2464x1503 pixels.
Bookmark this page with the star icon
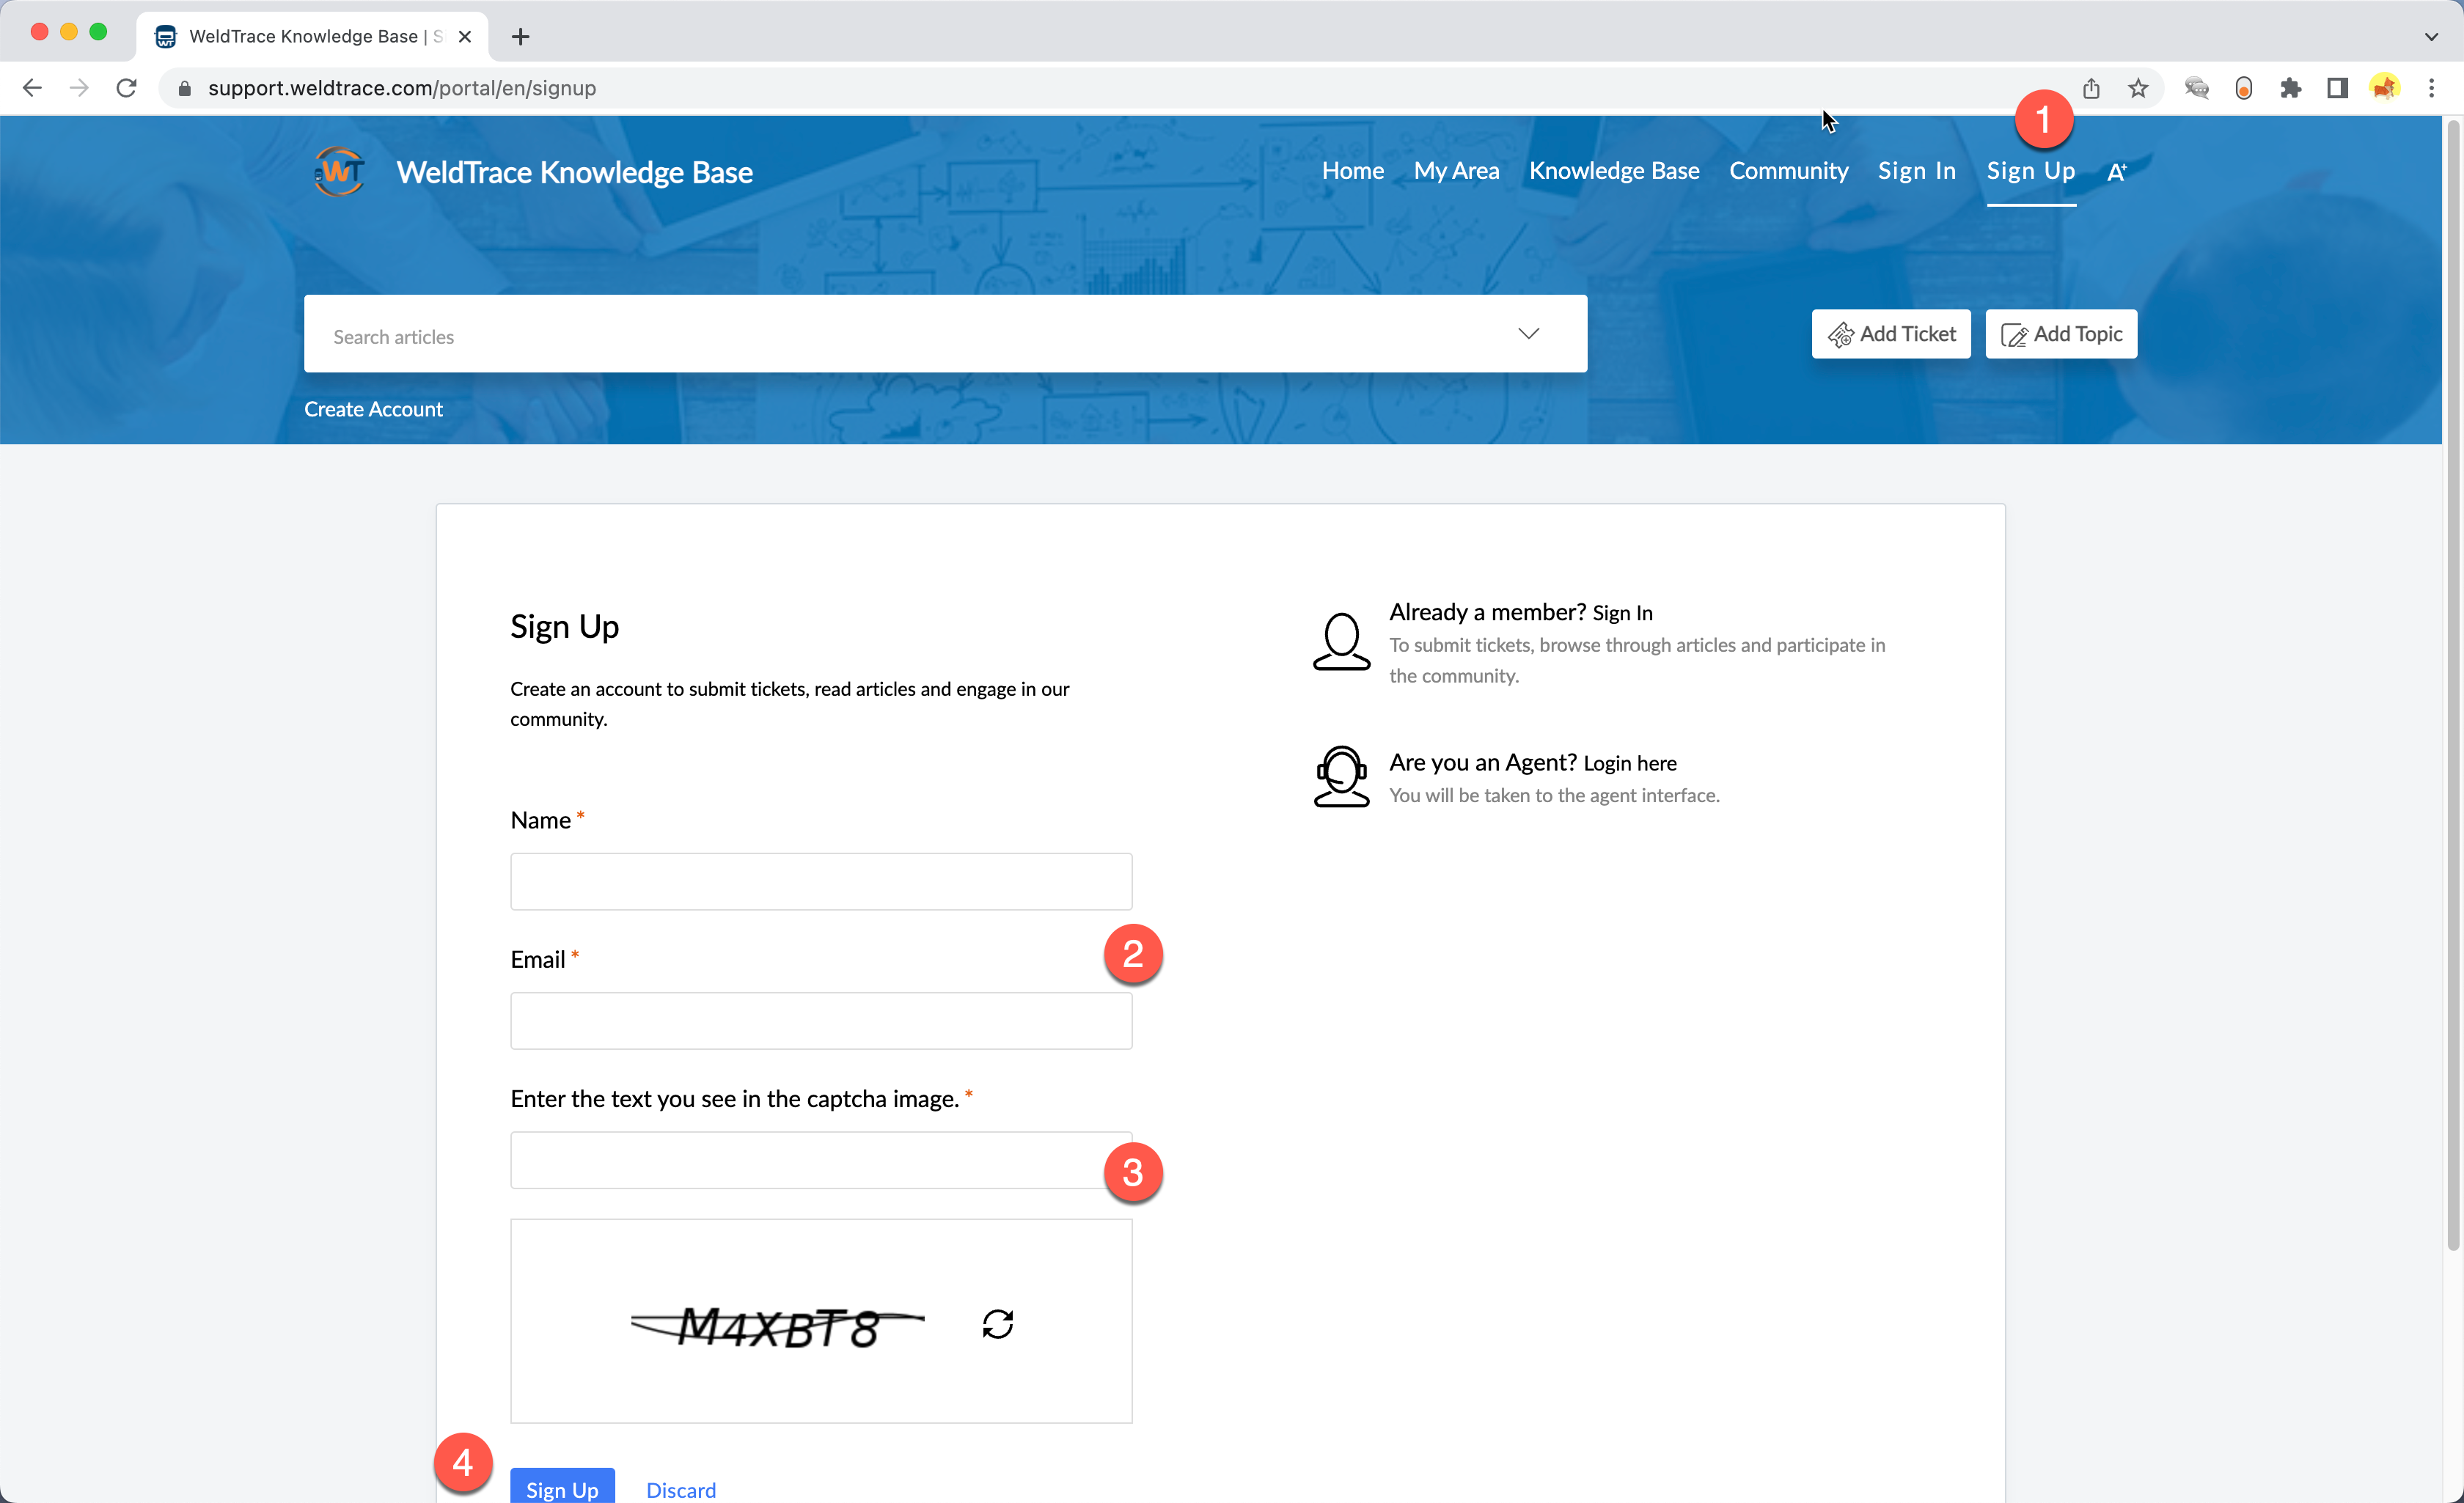[2138, 88]
